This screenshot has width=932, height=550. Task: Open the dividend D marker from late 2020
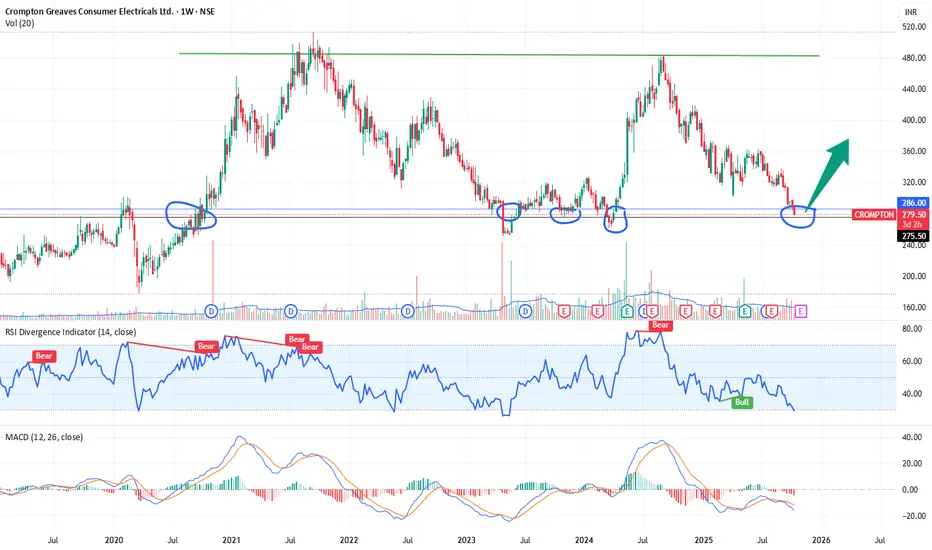(212, 311)
